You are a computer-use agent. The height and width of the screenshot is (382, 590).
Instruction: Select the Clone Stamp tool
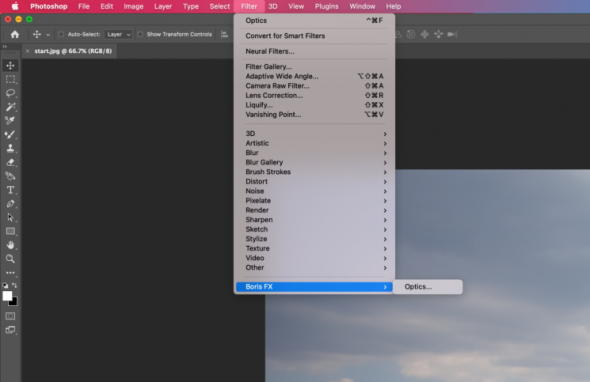[x=10, y=148]
